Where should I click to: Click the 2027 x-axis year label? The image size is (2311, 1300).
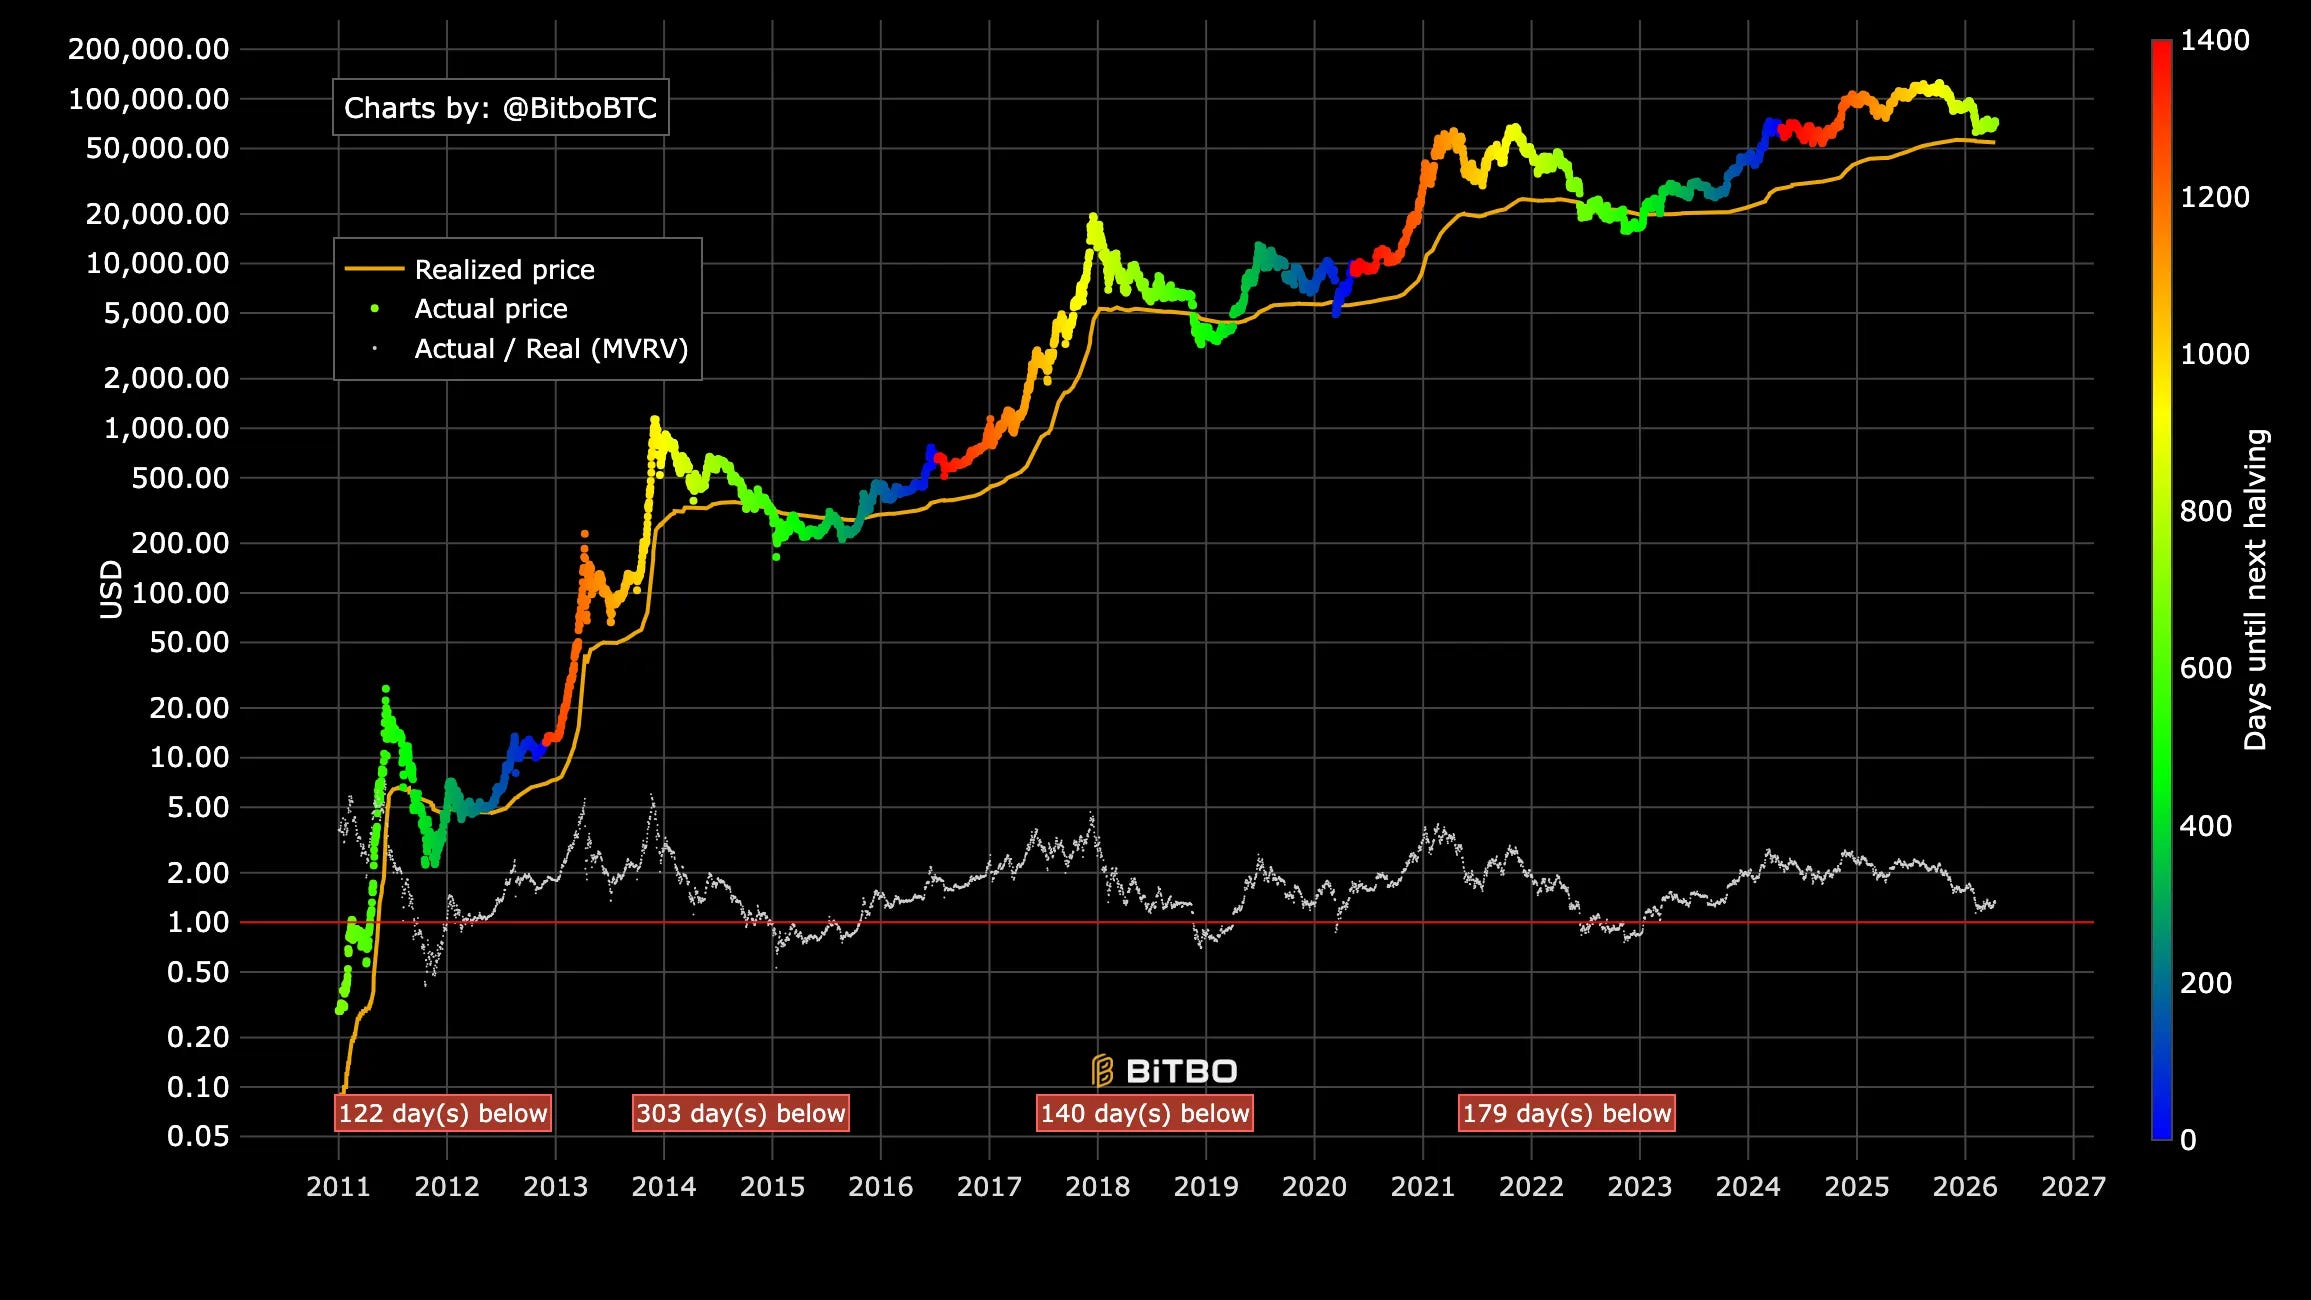(x=2073, y=1187)
